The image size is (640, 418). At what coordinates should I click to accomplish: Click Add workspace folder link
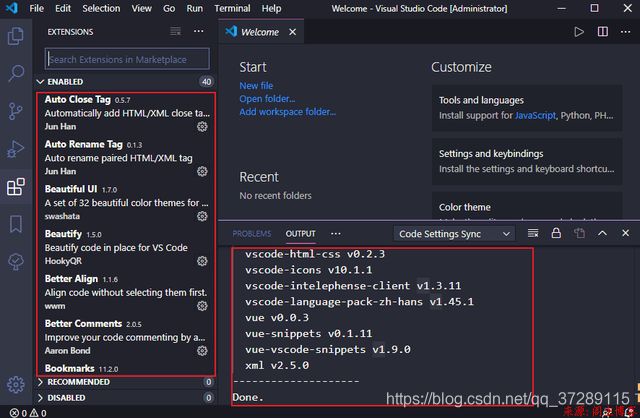click(x=287, y=112)
